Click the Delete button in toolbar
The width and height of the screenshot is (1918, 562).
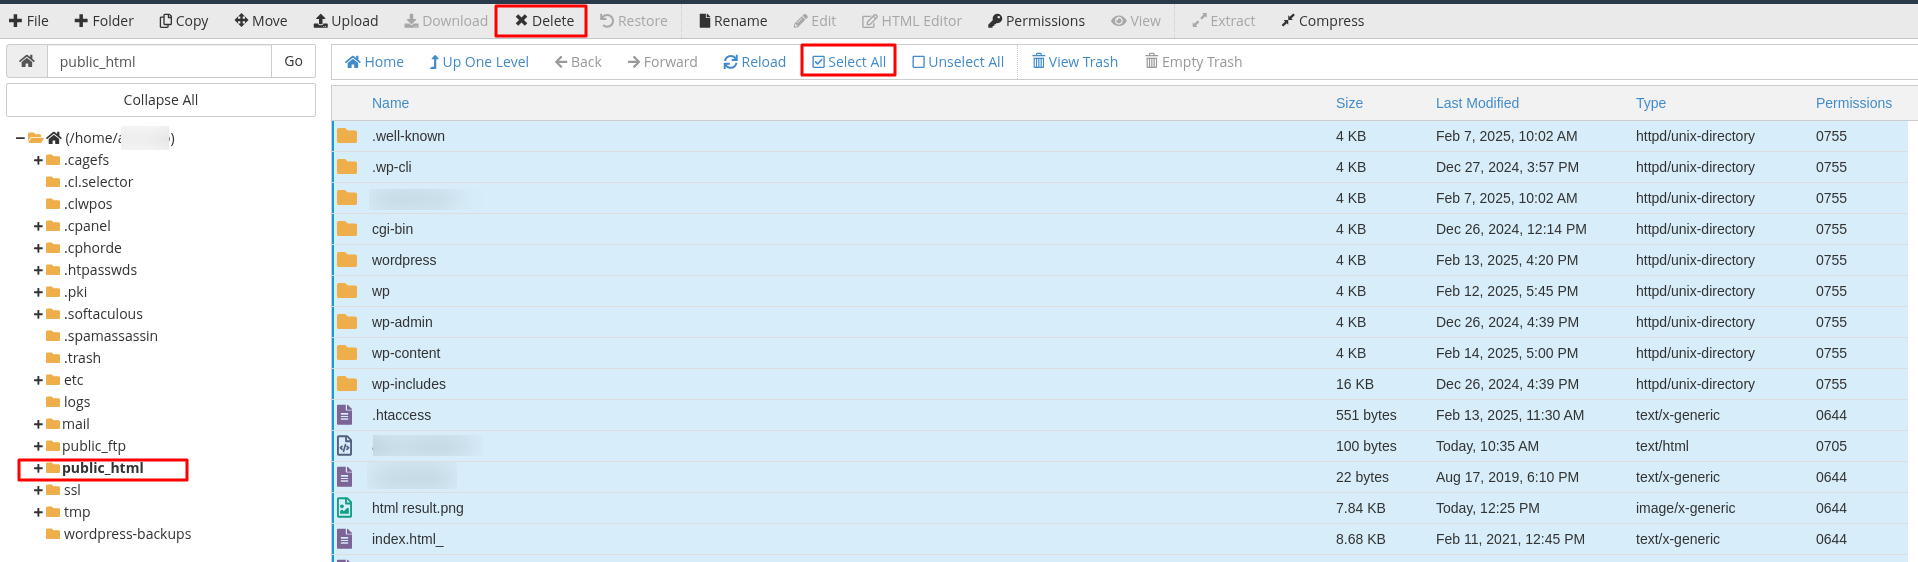tap(544, 21)
